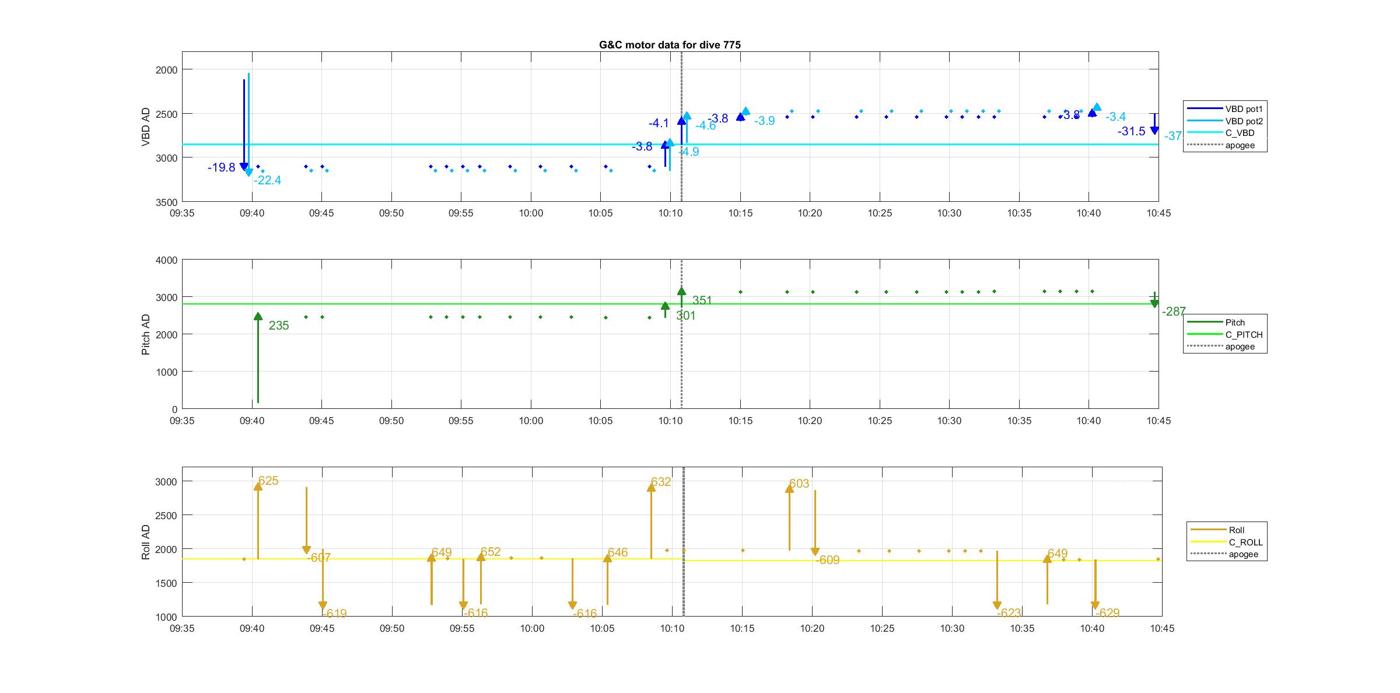Click the '632' annotation in Roll plot

[661, 482]
